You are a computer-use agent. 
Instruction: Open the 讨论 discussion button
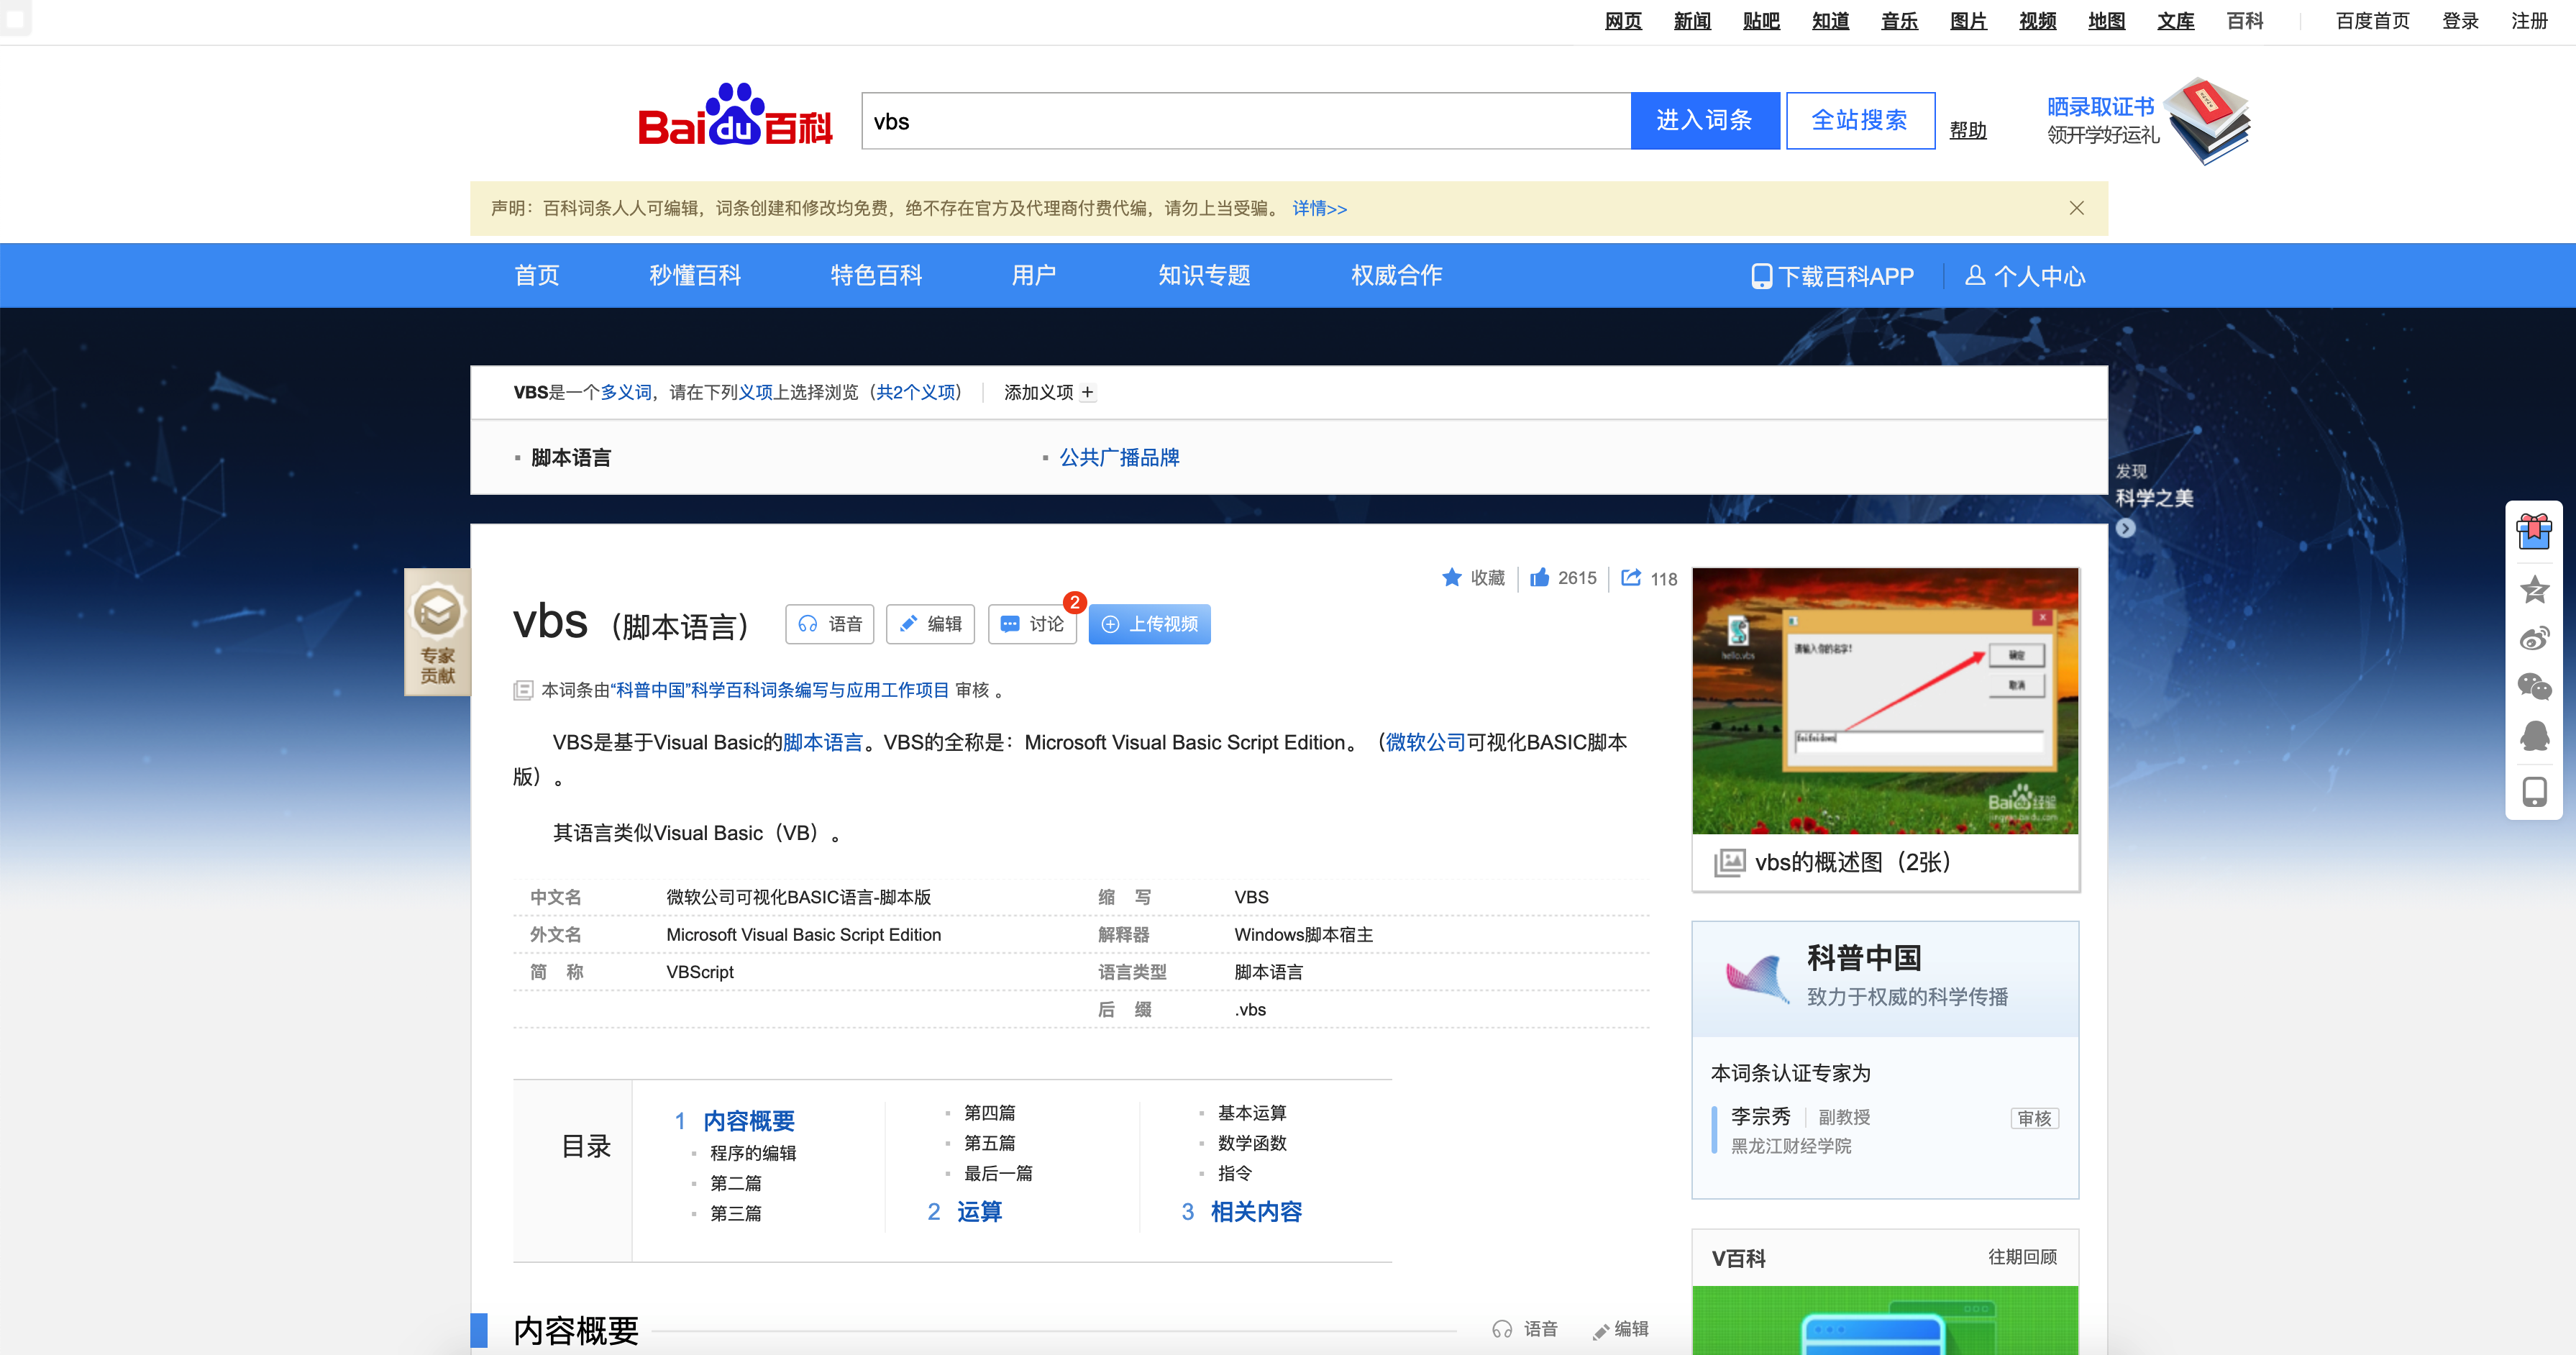point(1032,624)
